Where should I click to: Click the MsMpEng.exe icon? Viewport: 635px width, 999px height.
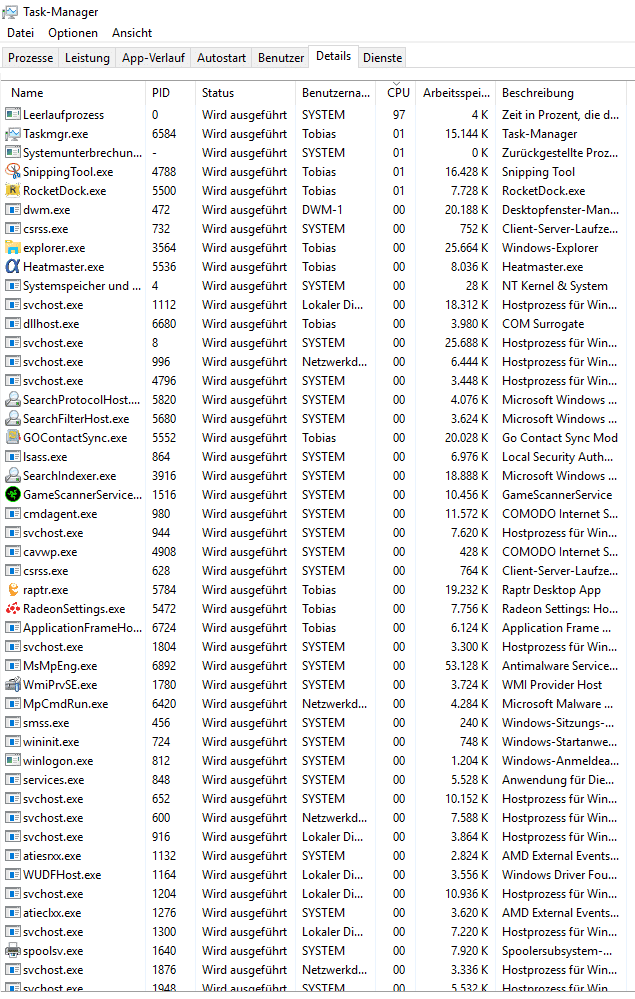pyautogui.click(x=13, y=666)
